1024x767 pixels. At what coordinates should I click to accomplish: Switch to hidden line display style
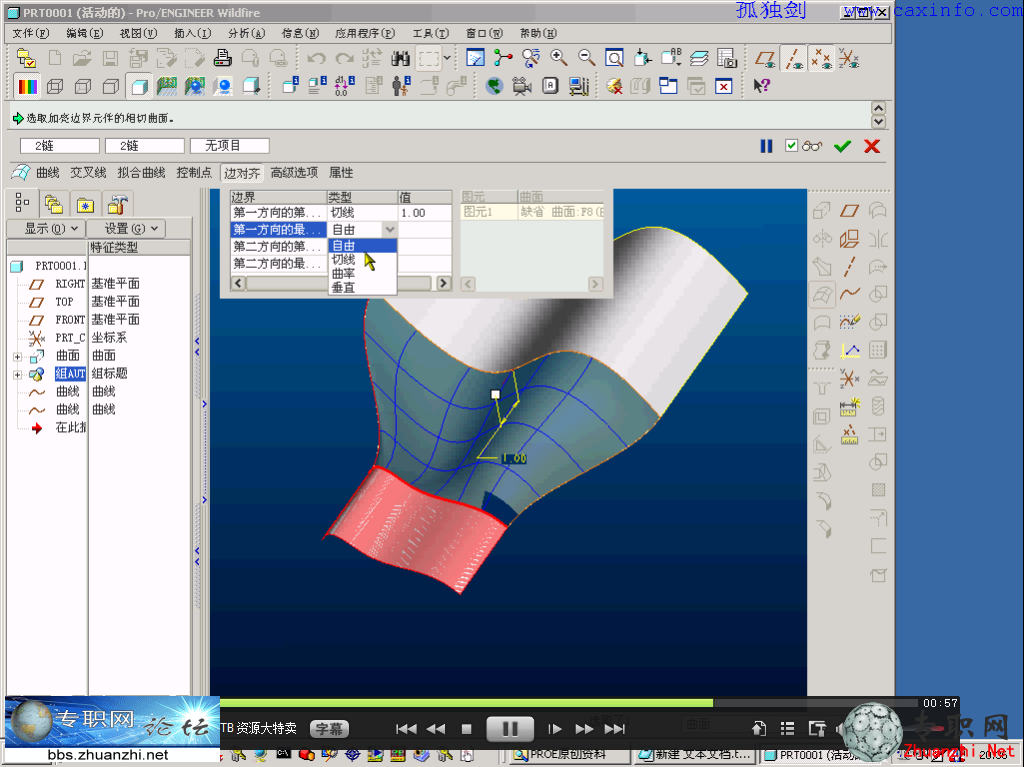pos(83,86)
